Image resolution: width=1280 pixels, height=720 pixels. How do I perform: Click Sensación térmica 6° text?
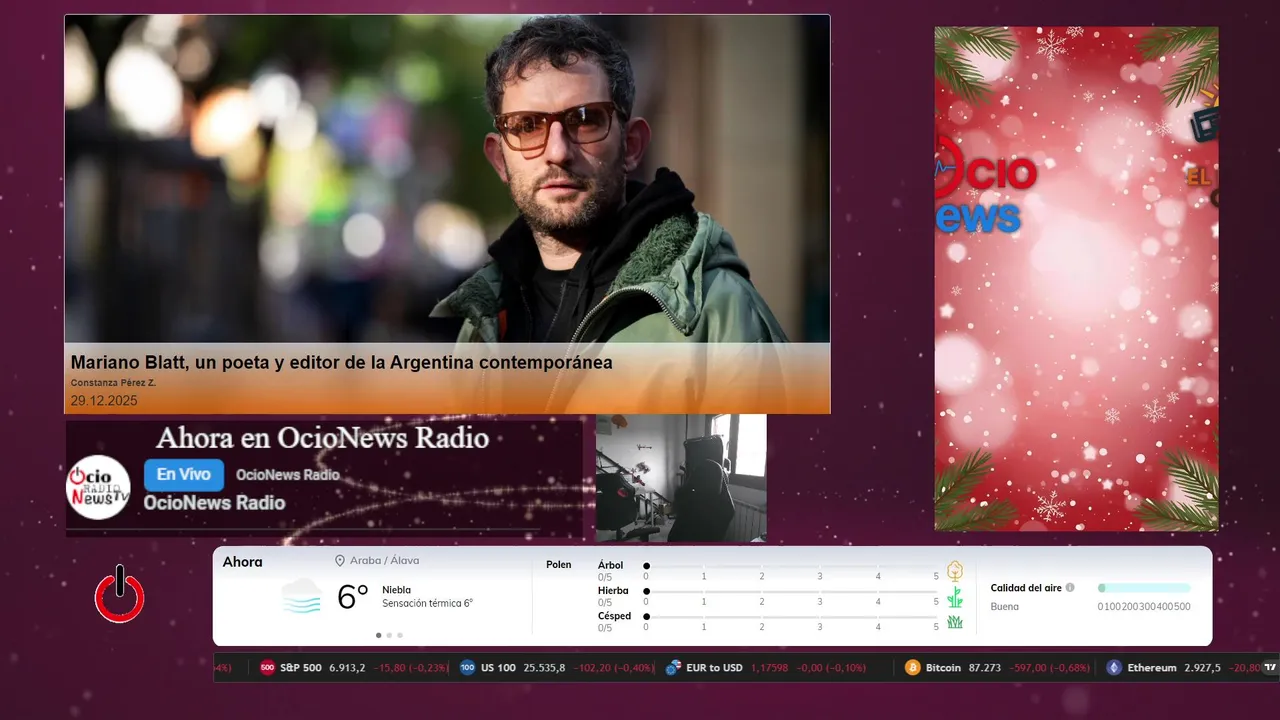pyautogui.click(x=427, y=603)
